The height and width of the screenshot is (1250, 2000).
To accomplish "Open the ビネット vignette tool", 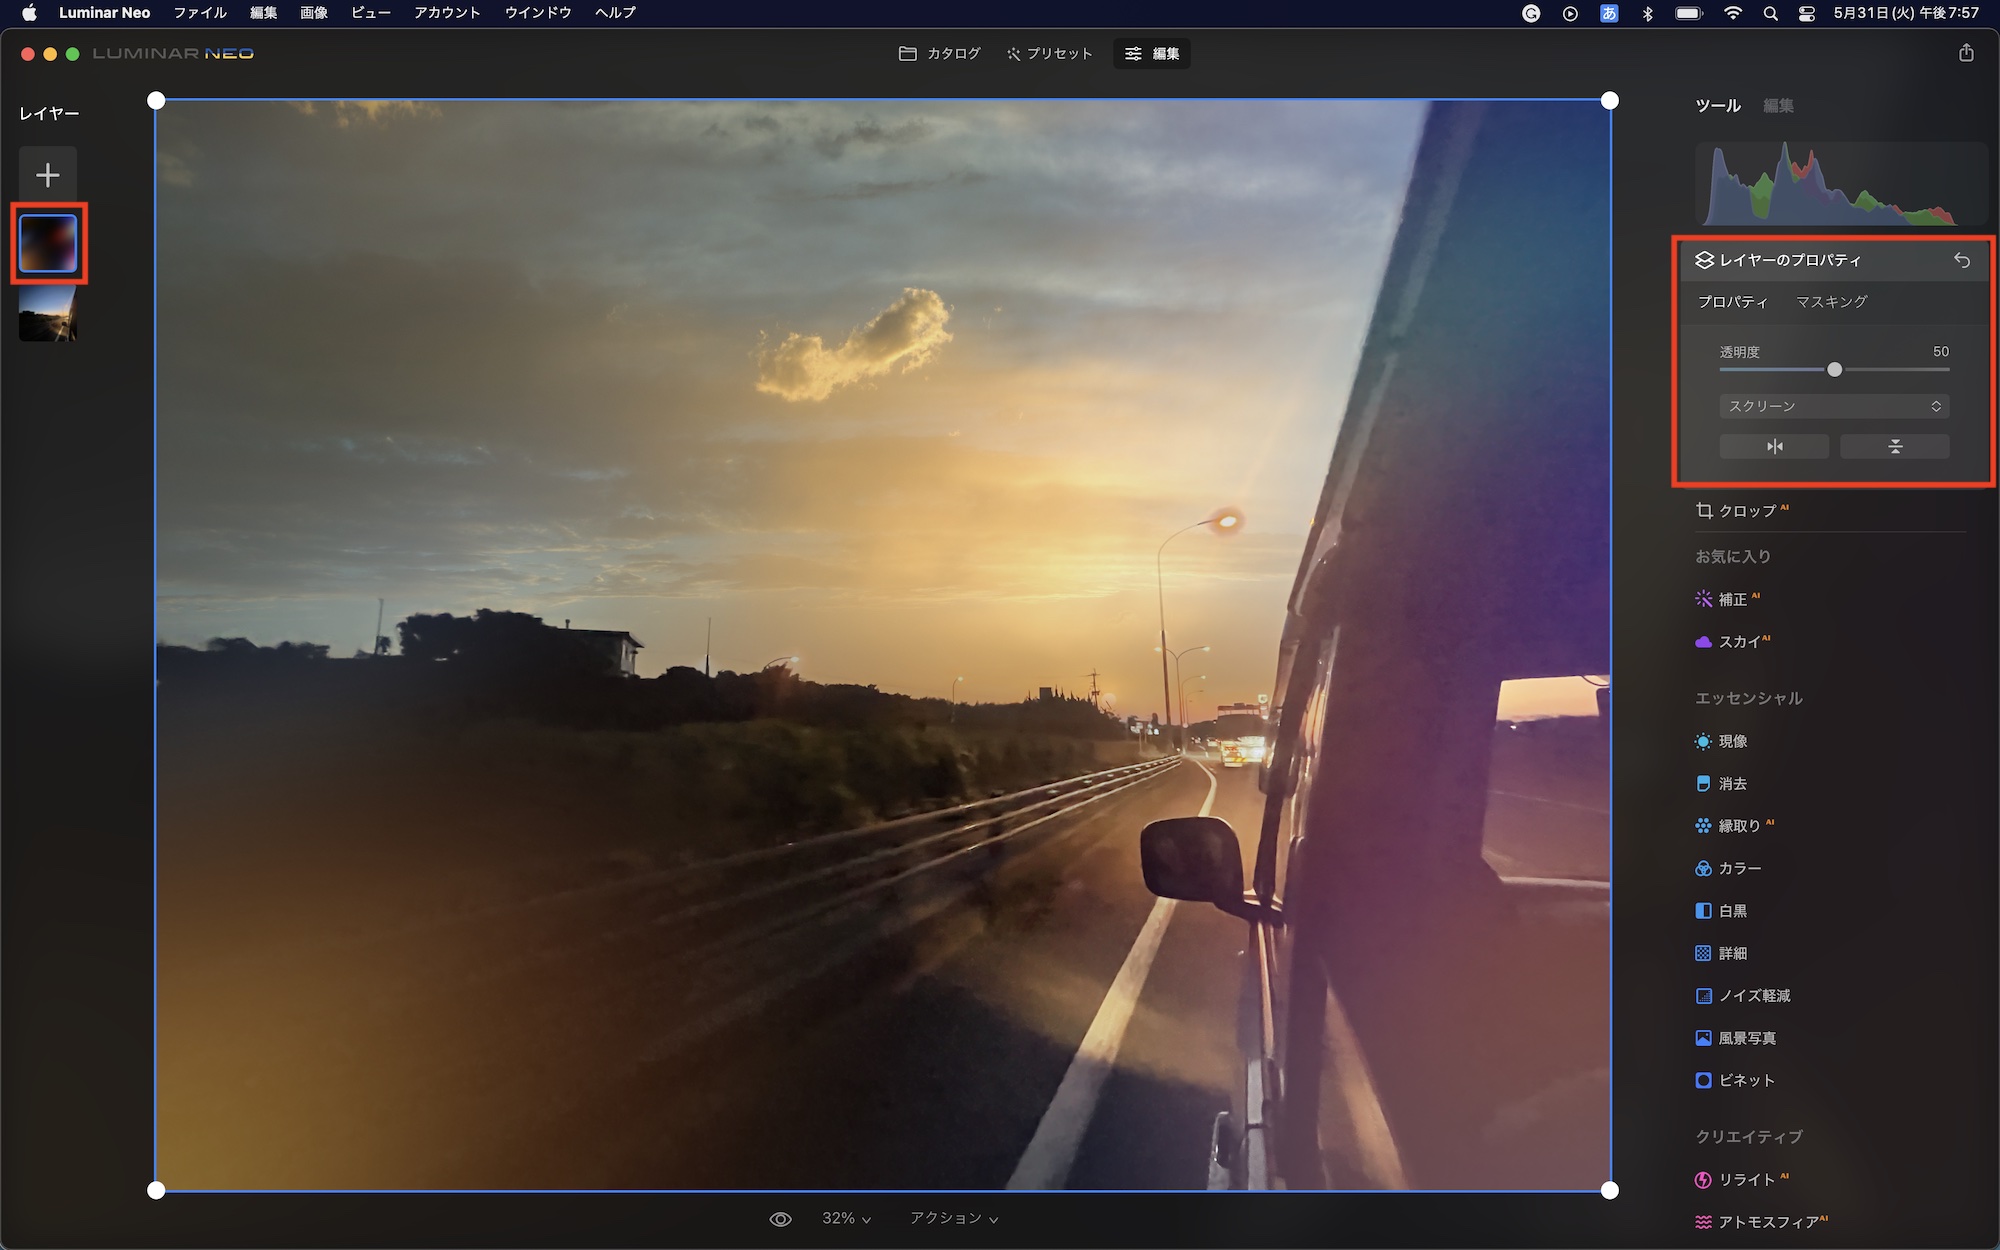I will [x=1745, y=1080].
